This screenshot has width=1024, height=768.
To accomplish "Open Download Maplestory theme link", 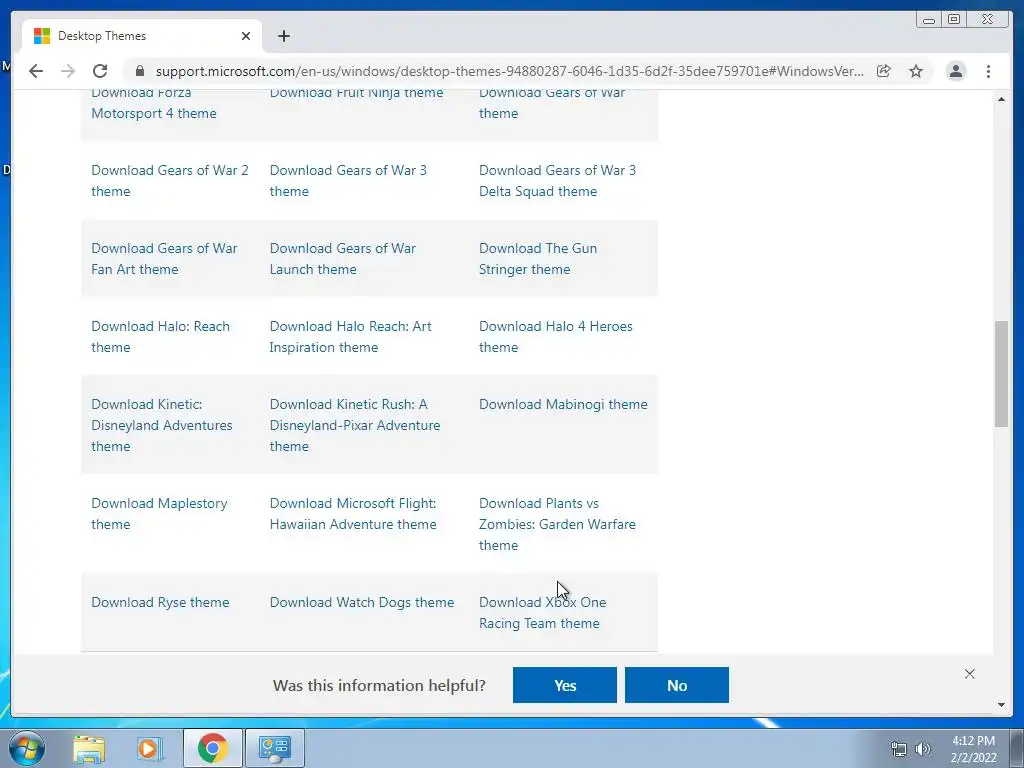I will coord(159,514).
